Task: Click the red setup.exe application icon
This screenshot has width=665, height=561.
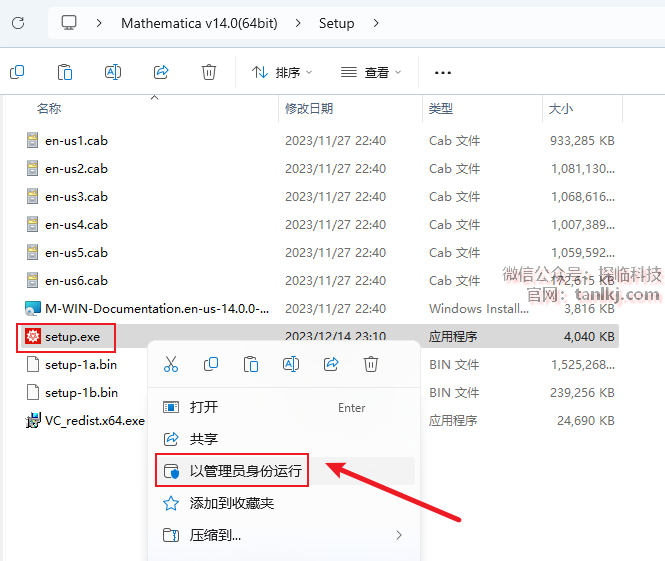Action: pos(33,336)
